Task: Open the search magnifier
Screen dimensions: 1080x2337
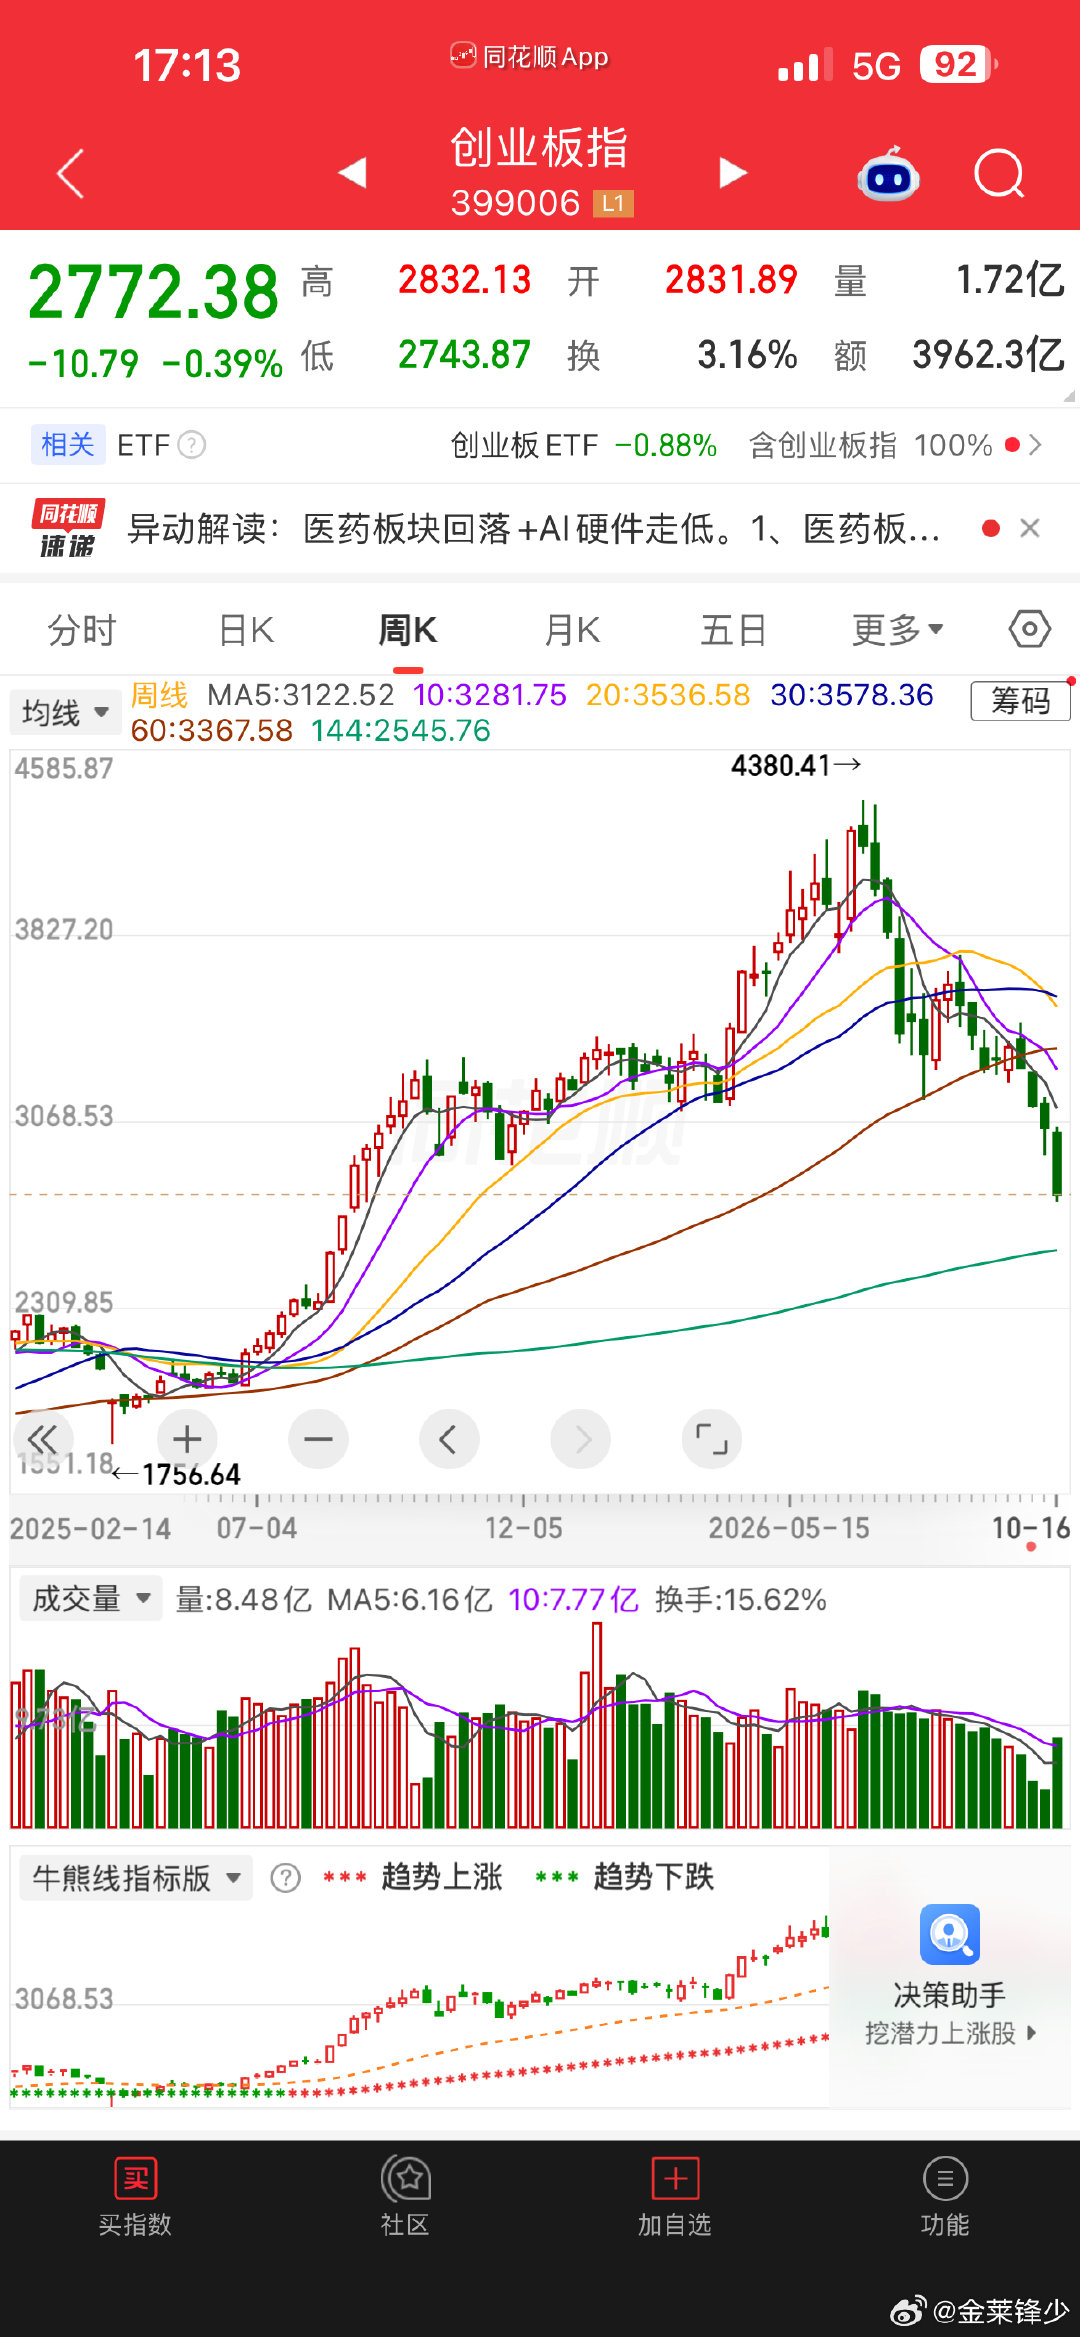Action: point(999,174)
